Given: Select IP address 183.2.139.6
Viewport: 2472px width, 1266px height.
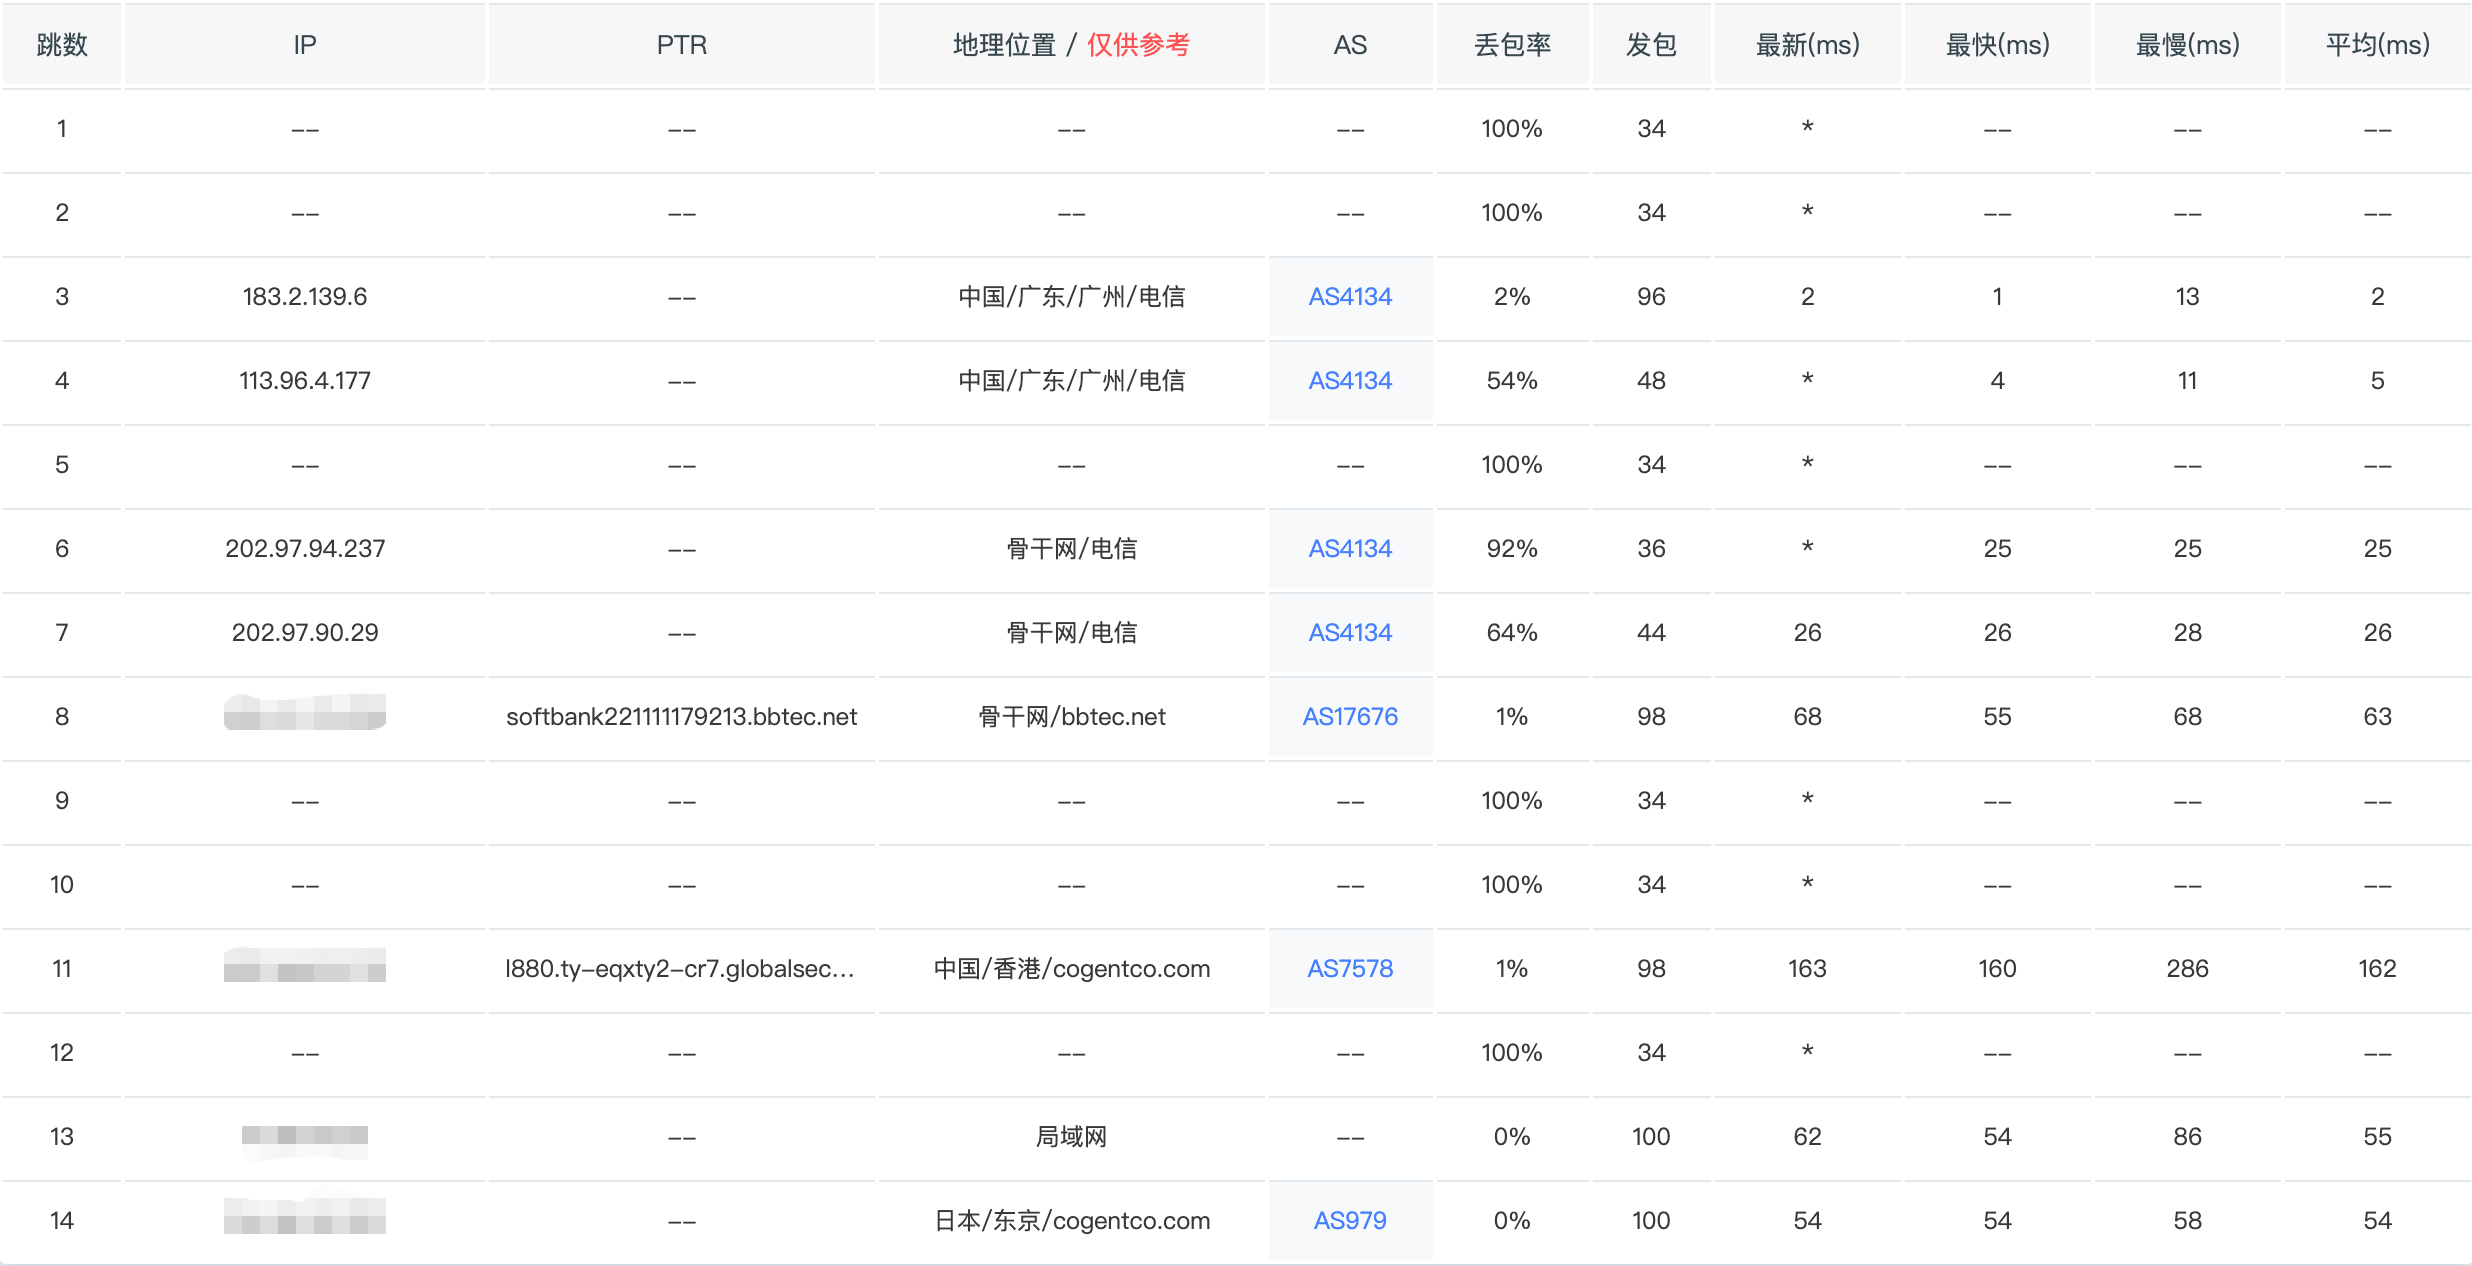Looking at the screenshot, I should pyautogui.click(x=305, y=297).
